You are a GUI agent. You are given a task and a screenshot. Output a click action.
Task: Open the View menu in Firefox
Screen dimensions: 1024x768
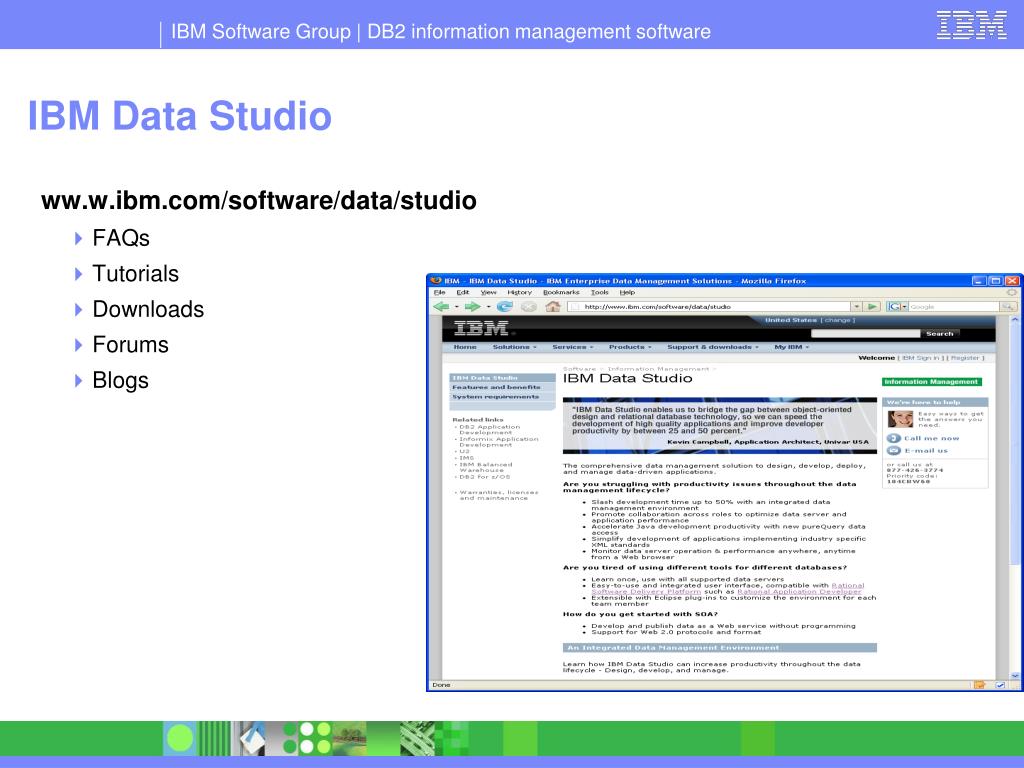[488, 293]
